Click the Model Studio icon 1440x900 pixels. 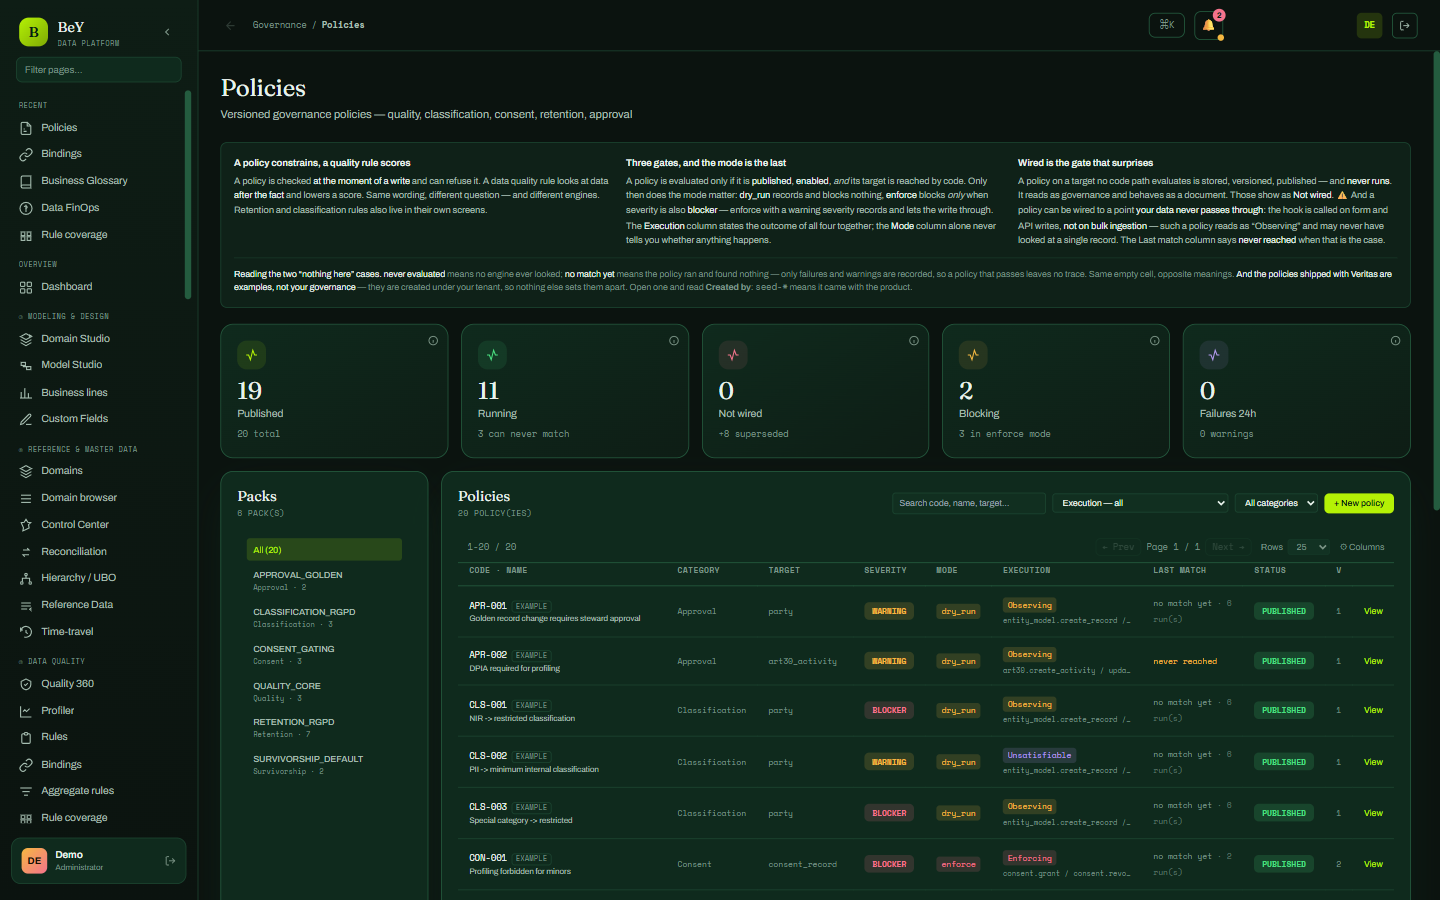26,365
